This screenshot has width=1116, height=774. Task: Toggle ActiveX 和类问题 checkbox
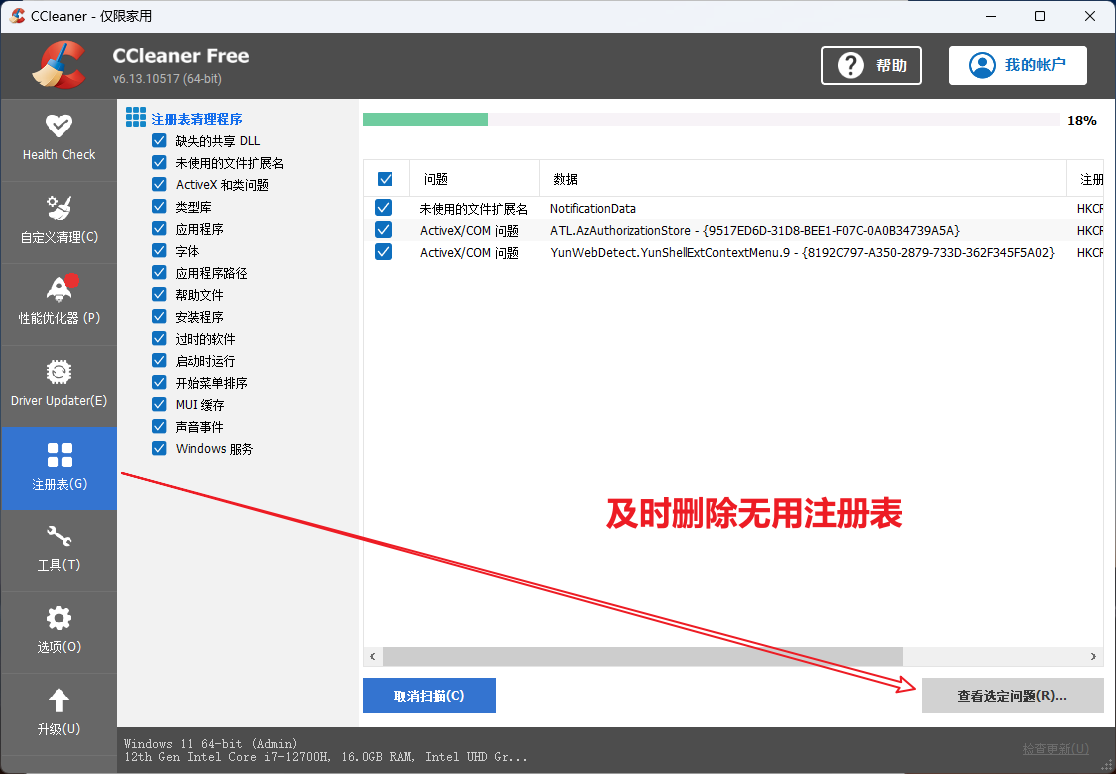pyautogui.click(x=159, y=184)
